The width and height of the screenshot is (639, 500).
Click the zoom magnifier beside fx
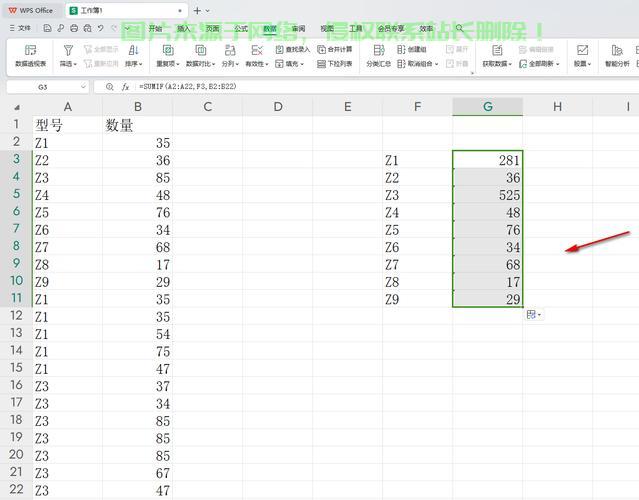[109, 87]
